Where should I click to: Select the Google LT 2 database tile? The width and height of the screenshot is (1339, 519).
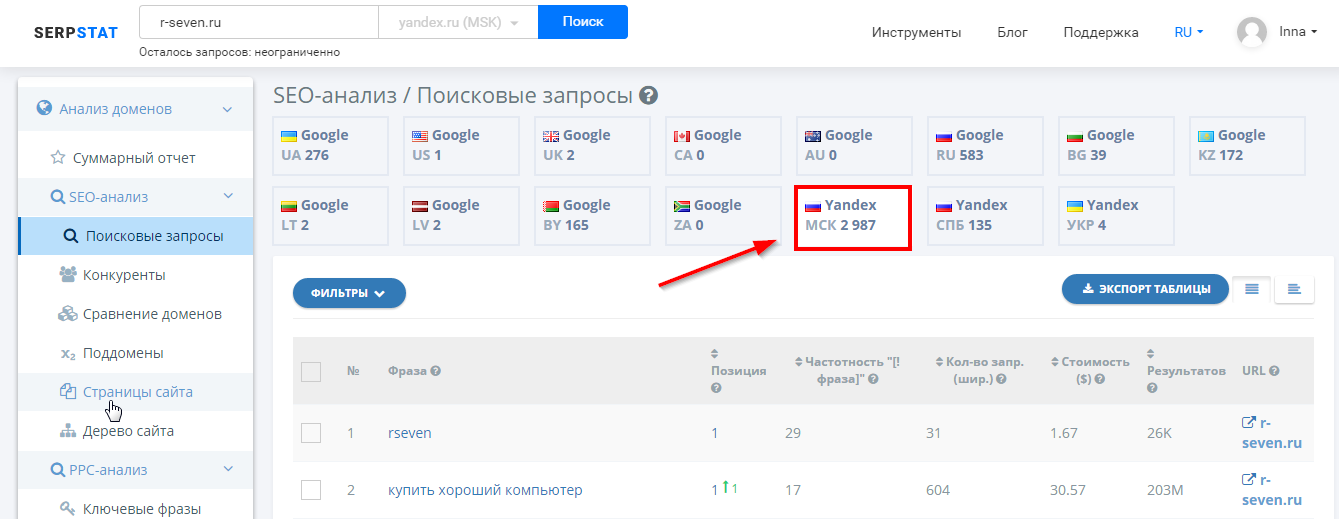click(330, 215)
